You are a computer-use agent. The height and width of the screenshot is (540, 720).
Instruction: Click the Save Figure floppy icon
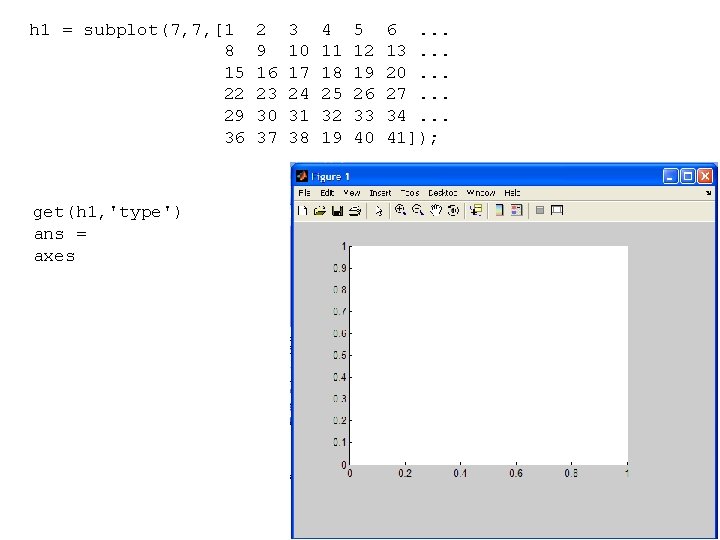pos(337,211)
